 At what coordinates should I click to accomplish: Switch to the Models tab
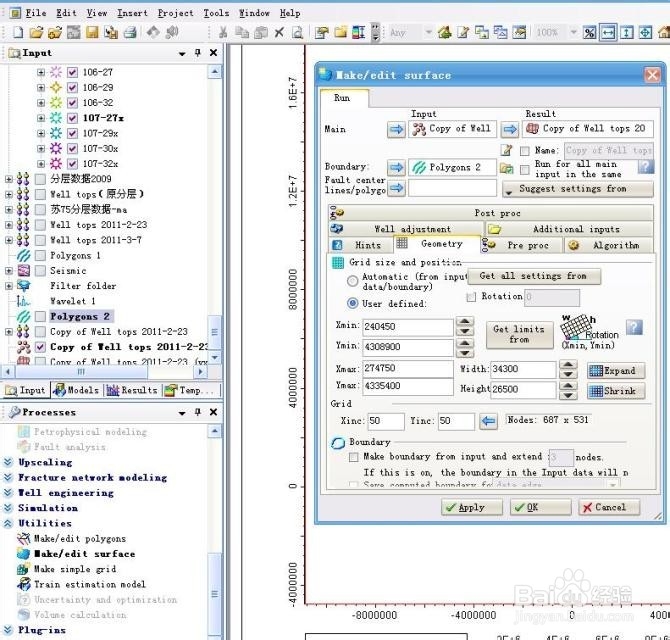(77, 390)
